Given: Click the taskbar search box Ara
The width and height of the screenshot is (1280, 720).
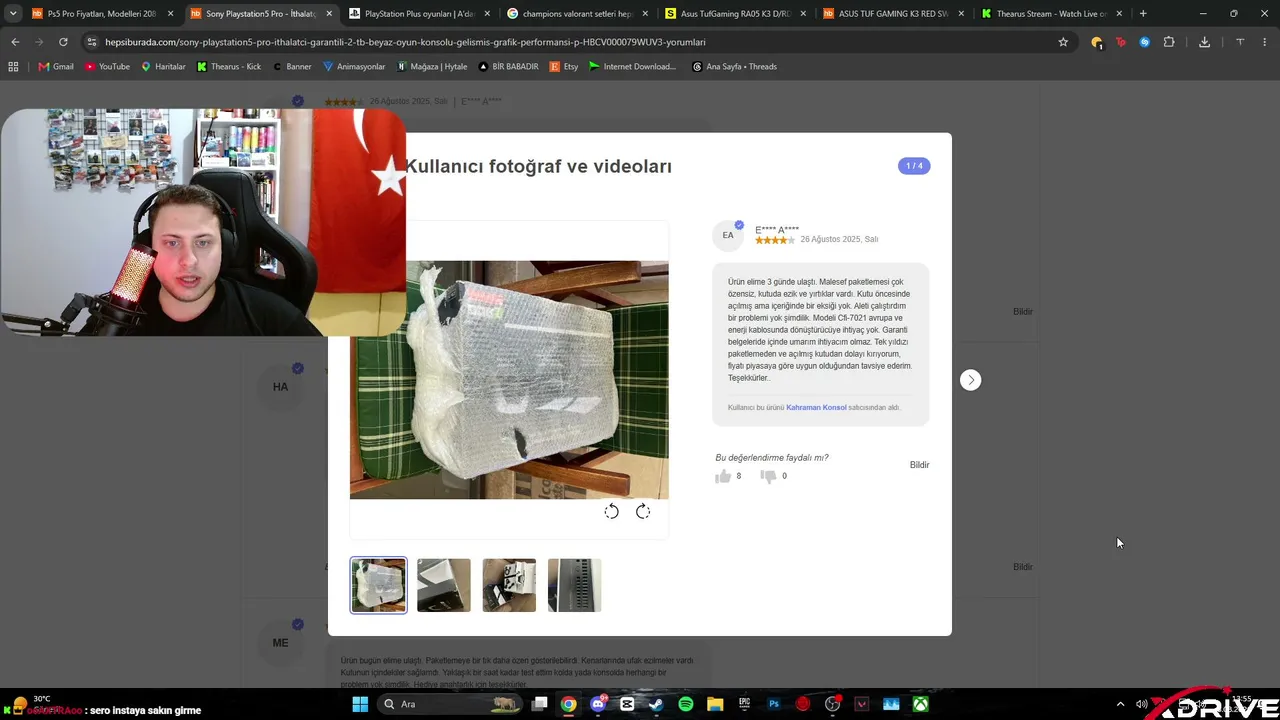Looking at the screenshot, I should [451, 704].
